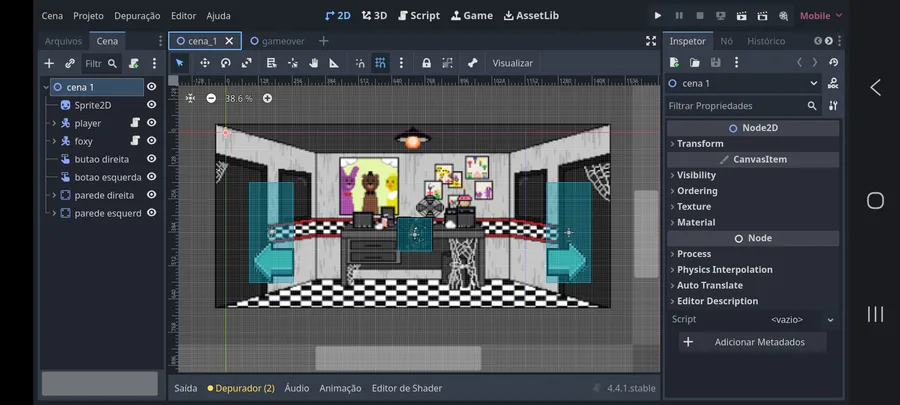
Task: Save the edited resource floppy icon
Action: pyautogui.click(x=716, y=63)
